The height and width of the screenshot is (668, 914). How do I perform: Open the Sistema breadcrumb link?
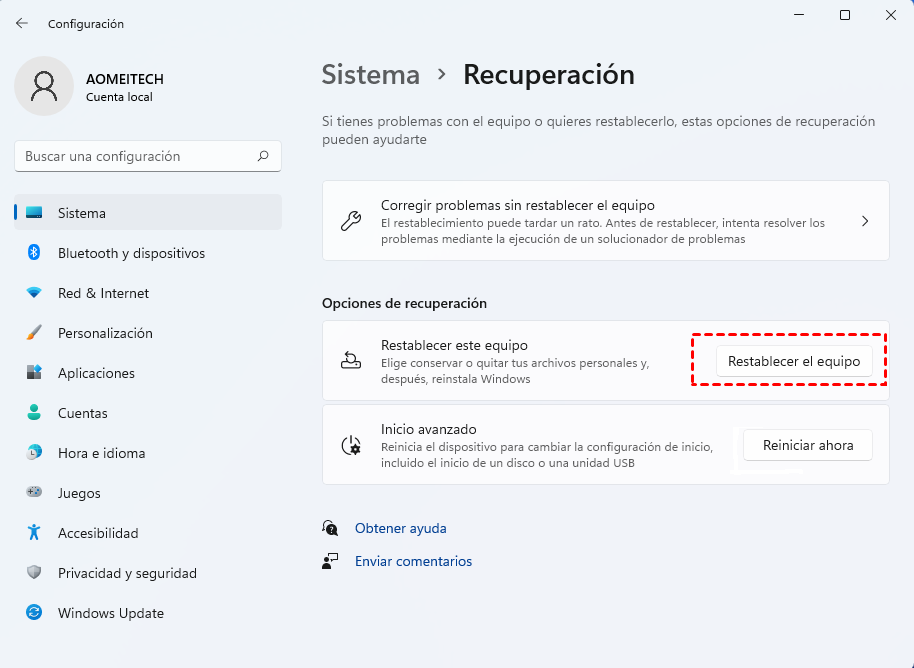tap(370, 75)
